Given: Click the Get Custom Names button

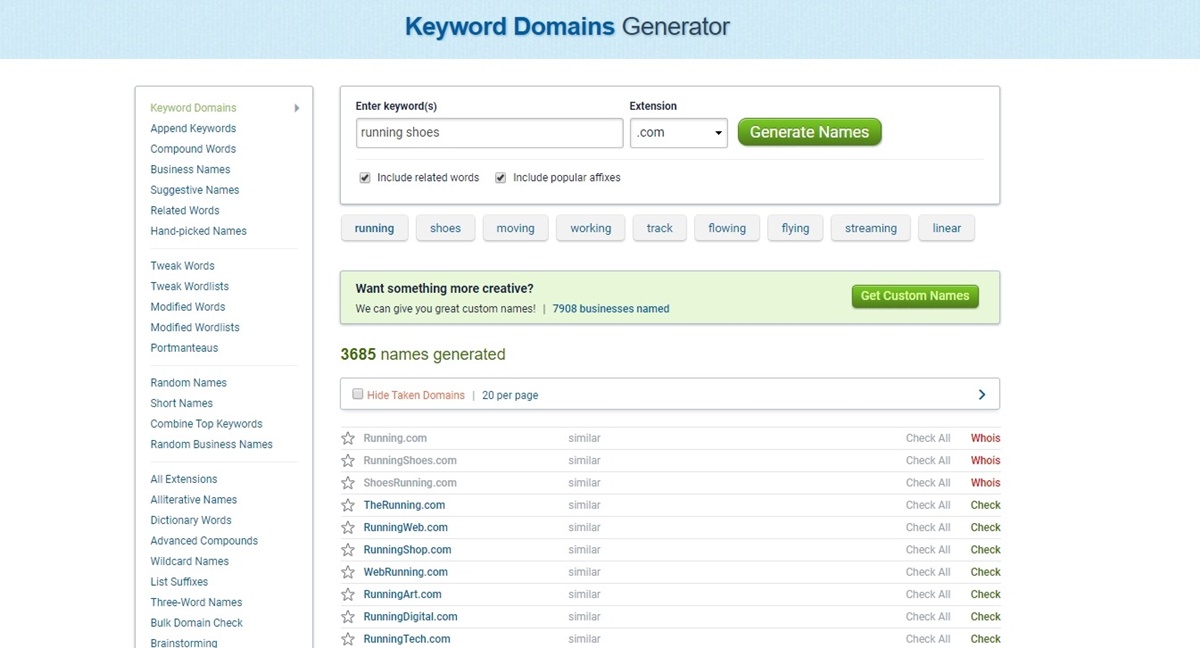Looking at the screenshot, I should point(914,296).
